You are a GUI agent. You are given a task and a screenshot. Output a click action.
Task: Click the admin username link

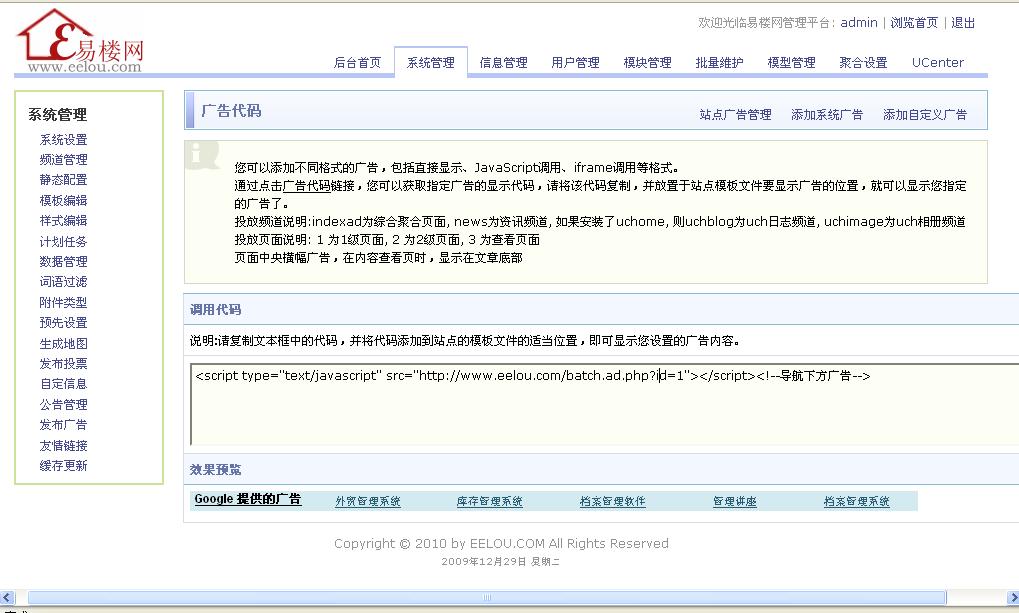pyautogui.click(x=858, y=23)
